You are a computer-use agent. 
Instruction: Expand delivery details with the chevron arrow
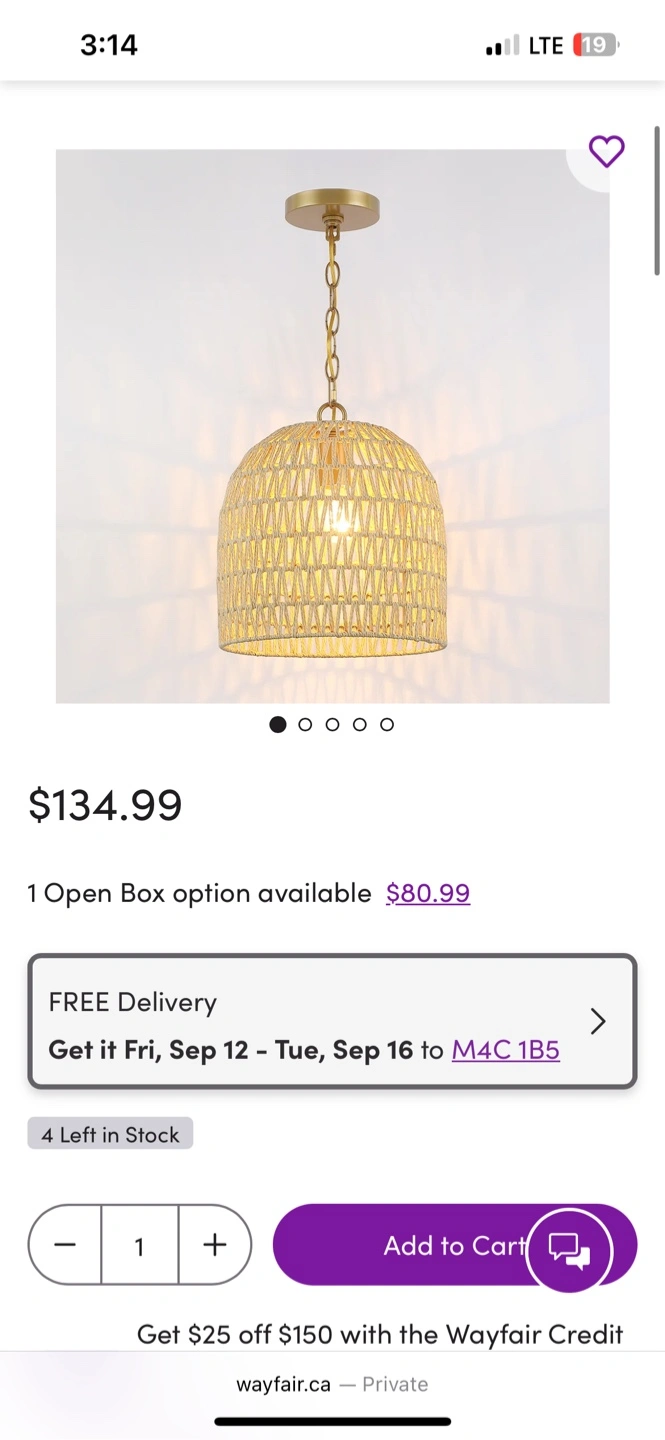(597, 1021)
